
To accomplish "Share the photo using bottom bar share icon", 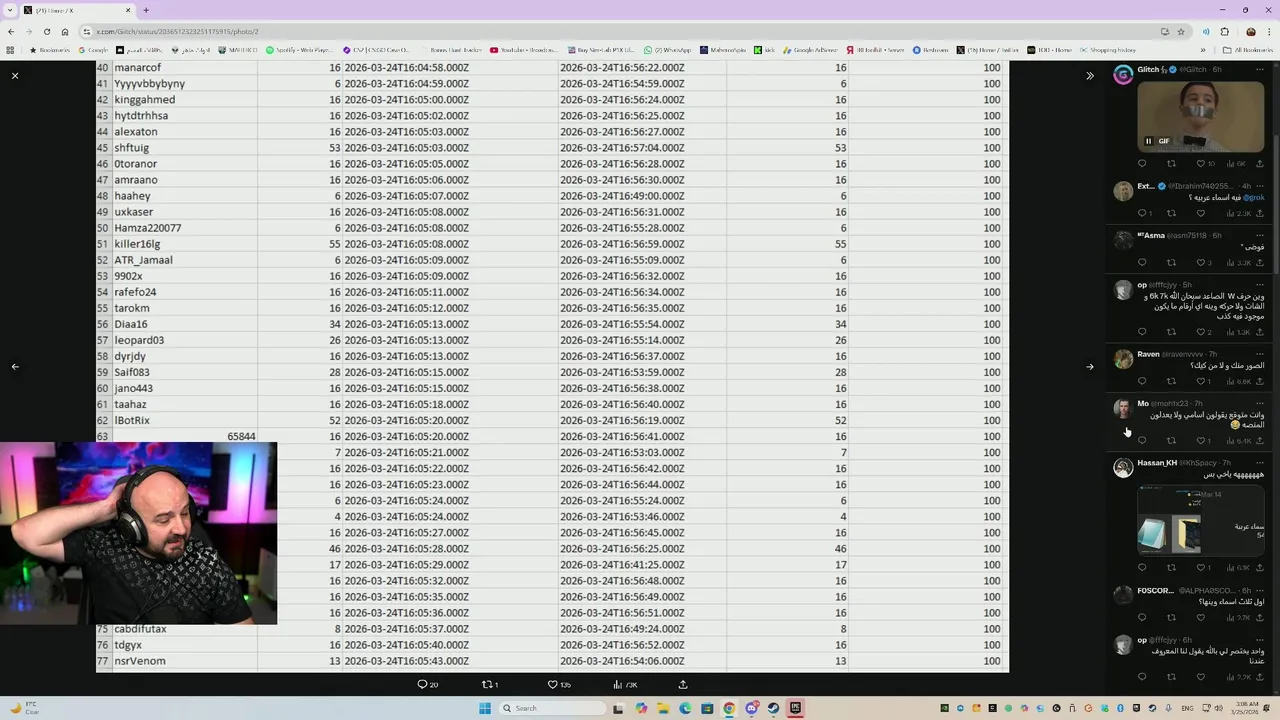I will pos(683,684).
